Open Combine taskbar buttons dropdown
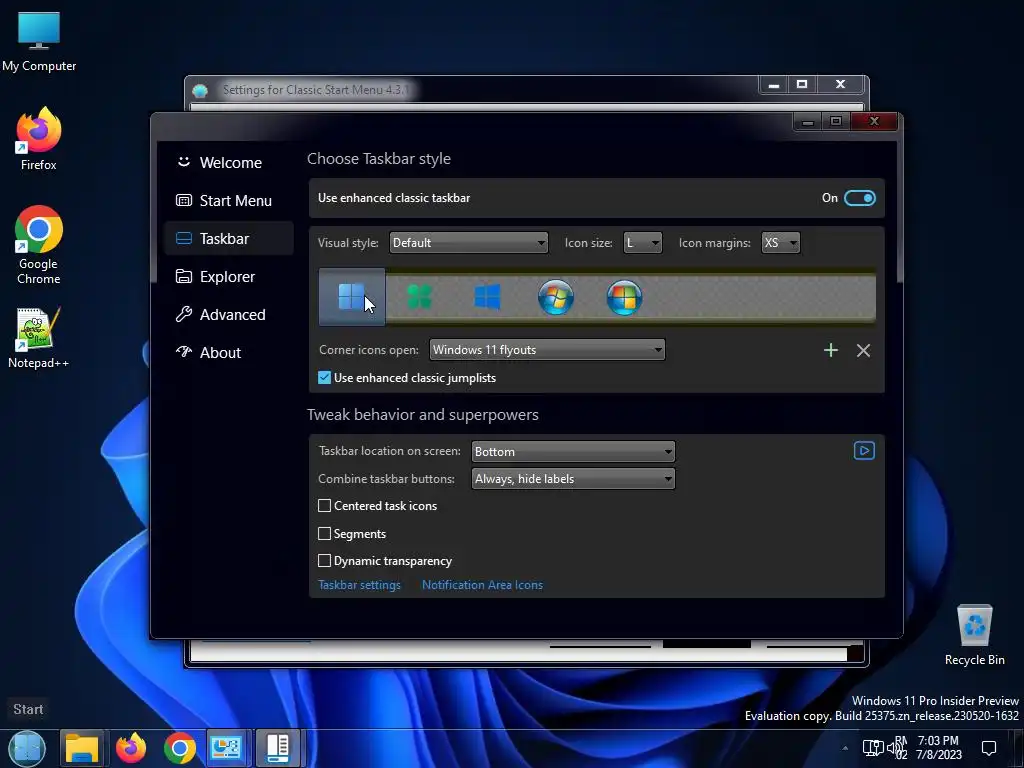The height and width of the screenshot is (768, 1024). pos(573,479)
